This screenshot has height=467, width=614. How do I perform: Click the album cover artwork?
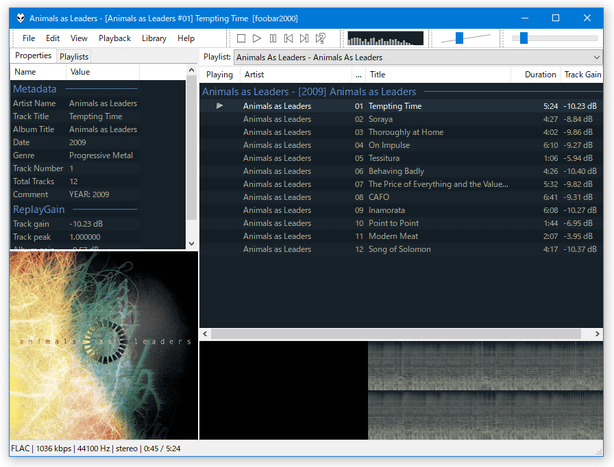point(104,345)
